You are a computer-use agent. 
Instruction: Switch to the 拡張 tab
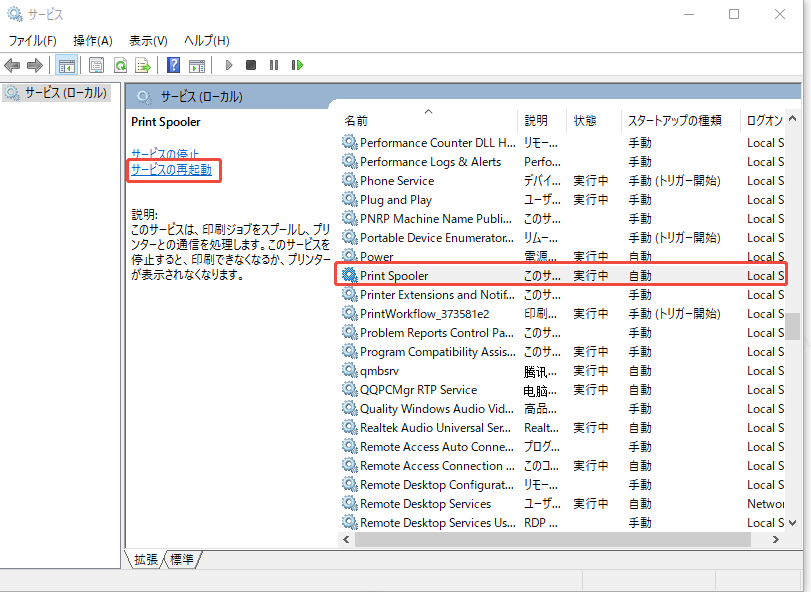(145, 559)
